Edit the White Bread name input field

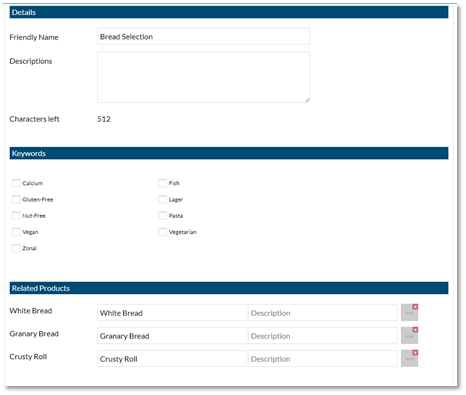(x=172, y=313)
